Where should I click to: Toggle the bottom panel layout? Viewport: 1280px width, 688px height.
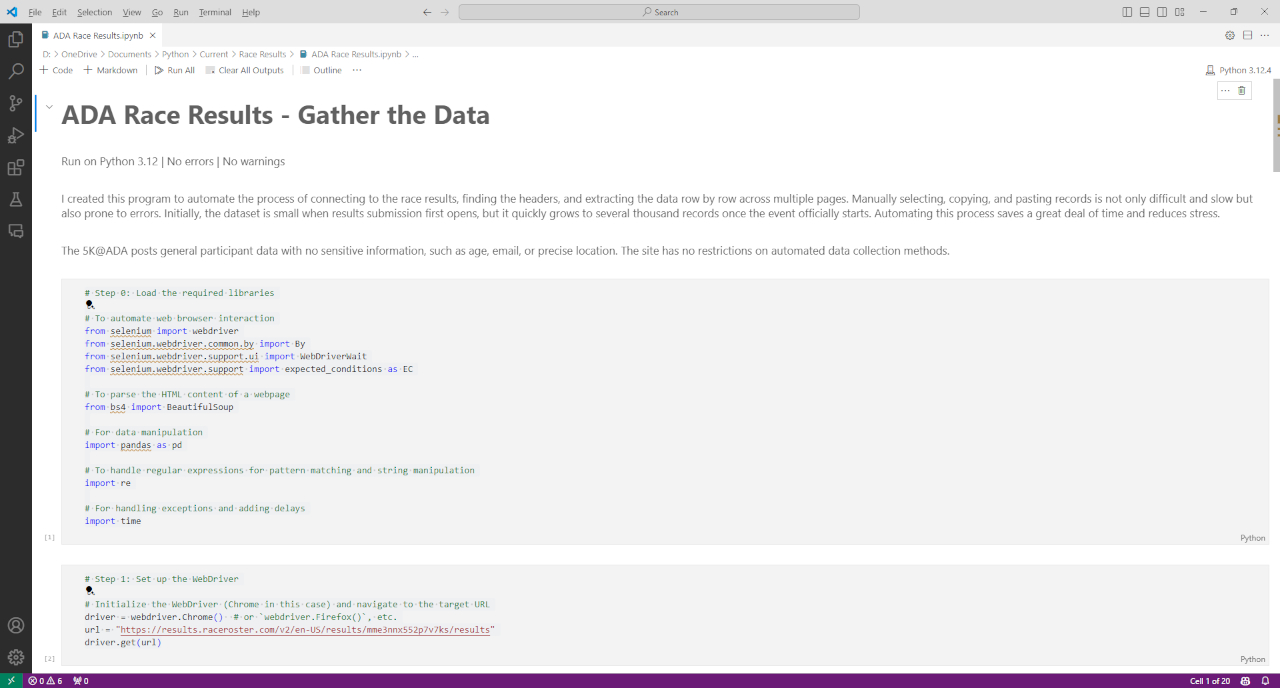(x=1144, y=12)
